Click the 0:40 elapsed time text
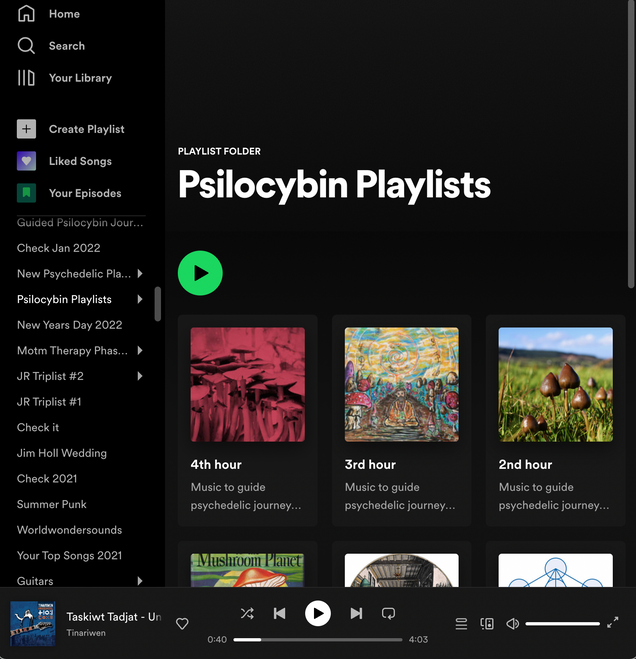Screen dimensions: 636x659 click(217, 640)
